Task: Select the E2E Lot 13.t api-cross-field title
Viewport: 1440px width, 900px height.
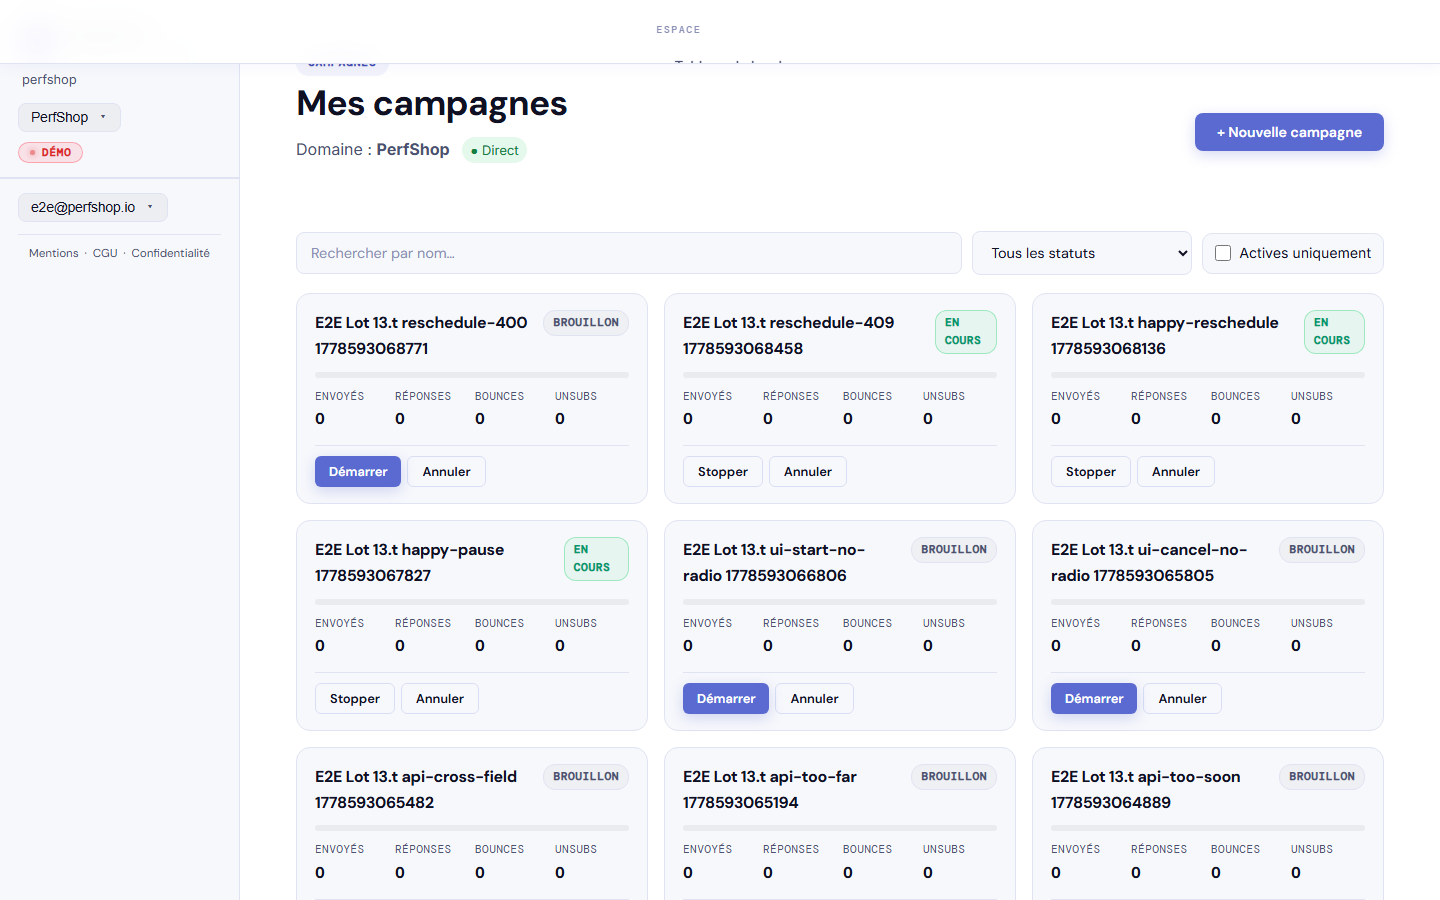Action: point(416,789)
